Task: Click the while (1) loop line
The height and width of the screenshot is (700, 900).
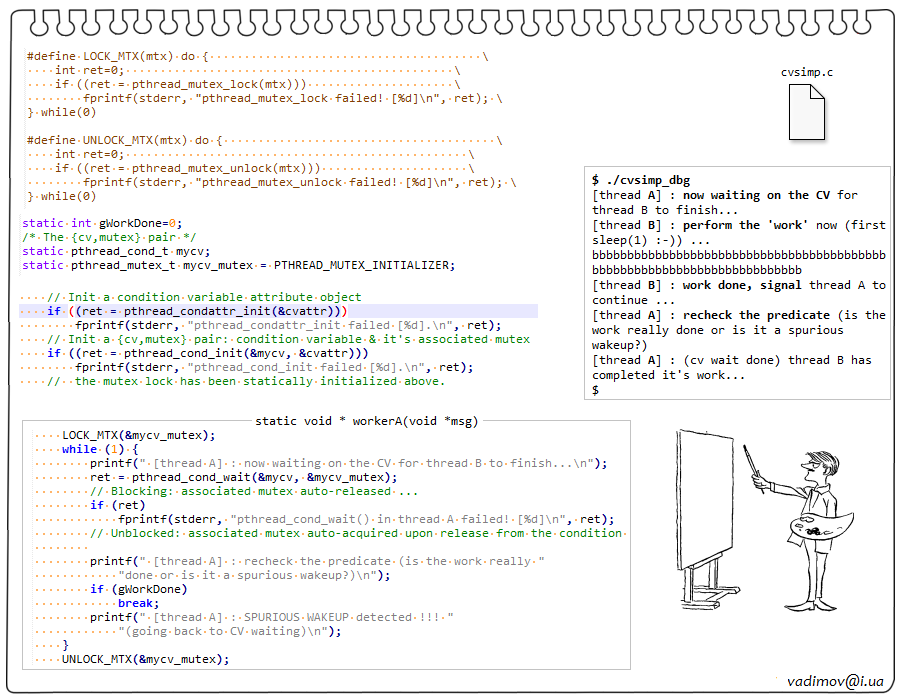Action: click(100, 449)
